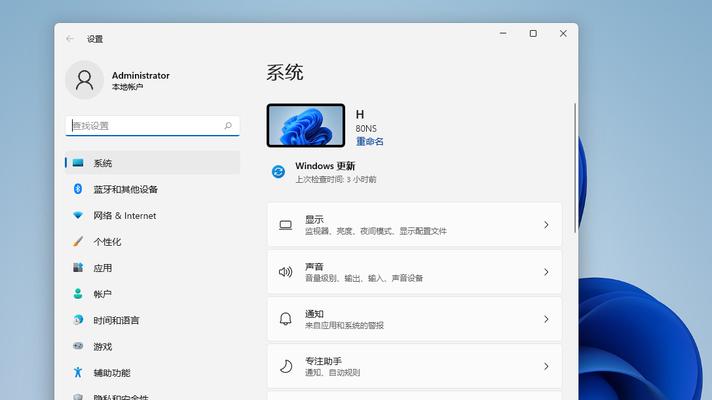The width and height of the screenshot is (712, 400).
Task: Go to 网络 & Internet settings
Action: click(153, 215)
